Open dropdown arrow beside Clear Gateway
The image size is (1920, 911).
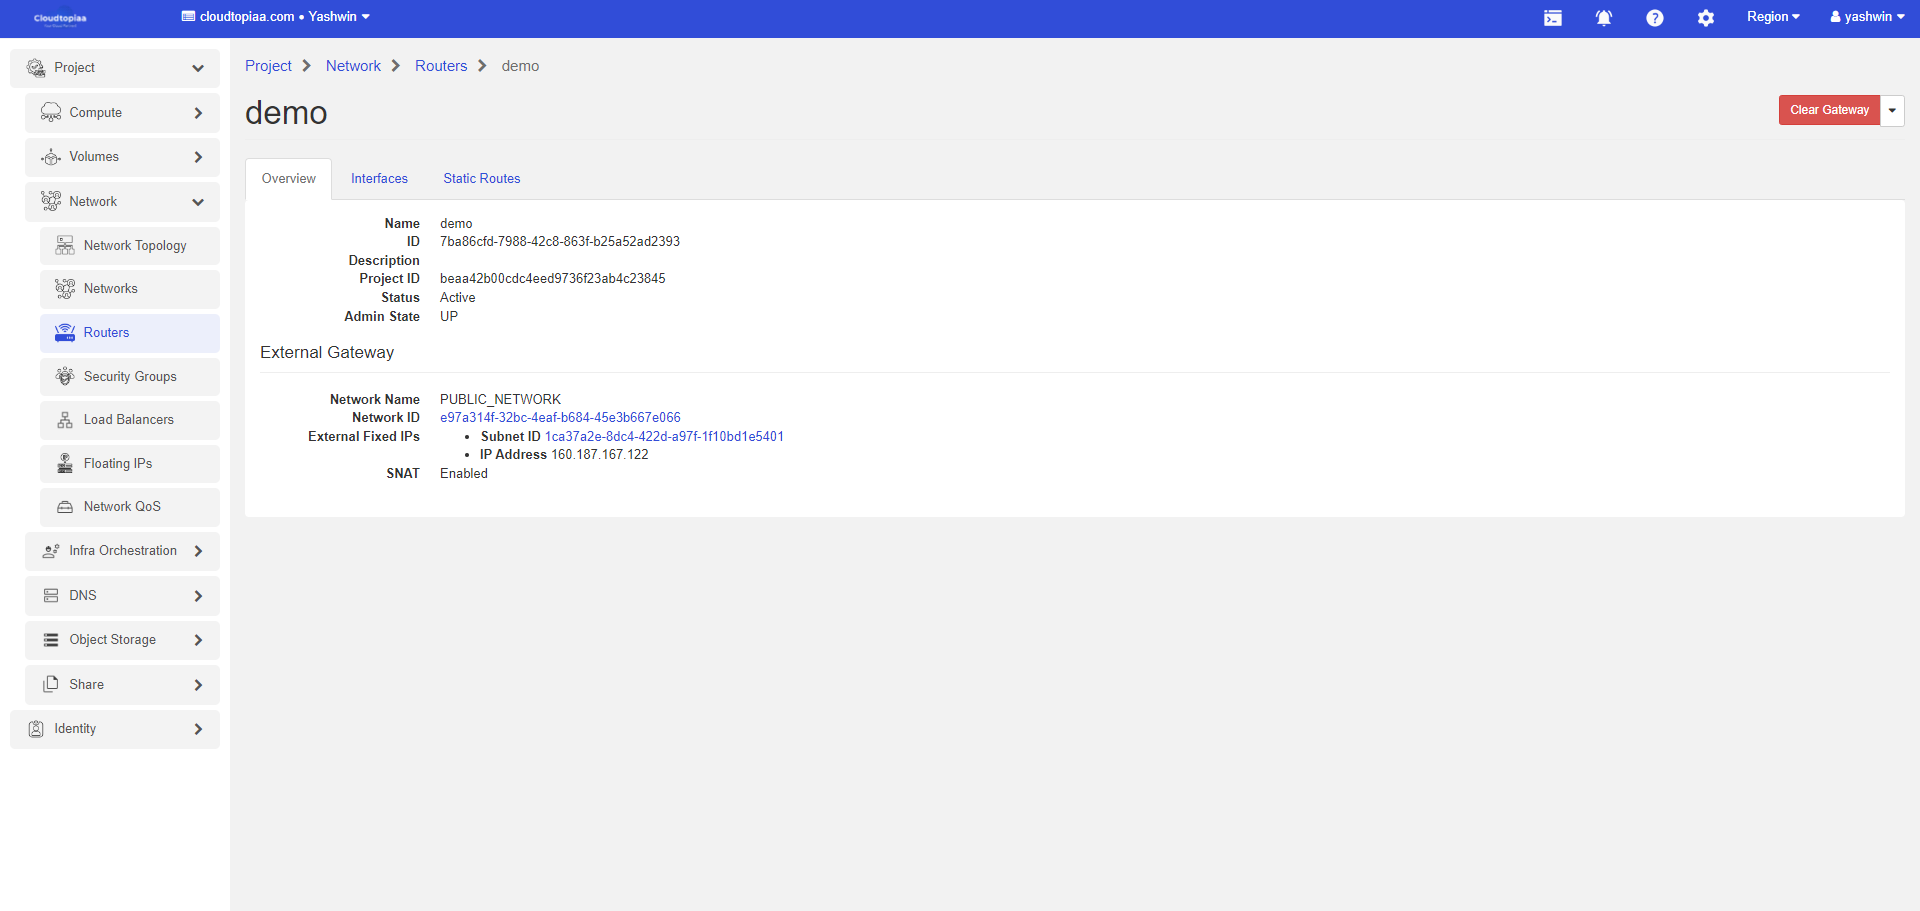point(1892,111)
